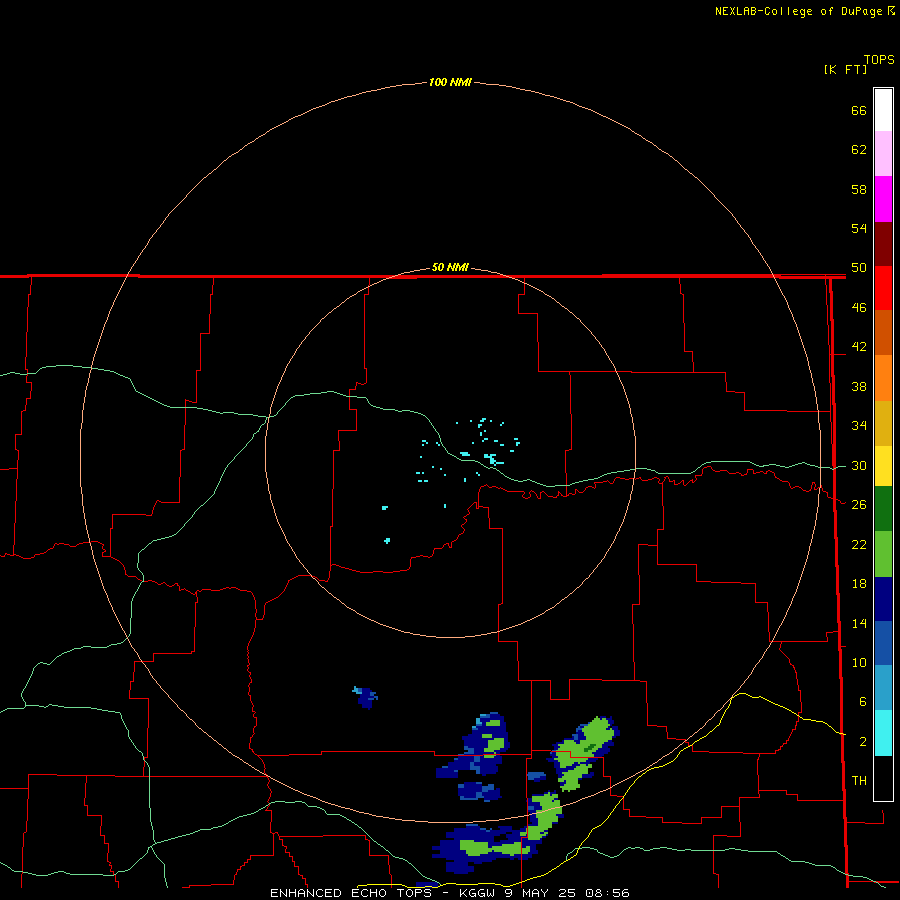Click the TOPS legend title

[879, 59]
